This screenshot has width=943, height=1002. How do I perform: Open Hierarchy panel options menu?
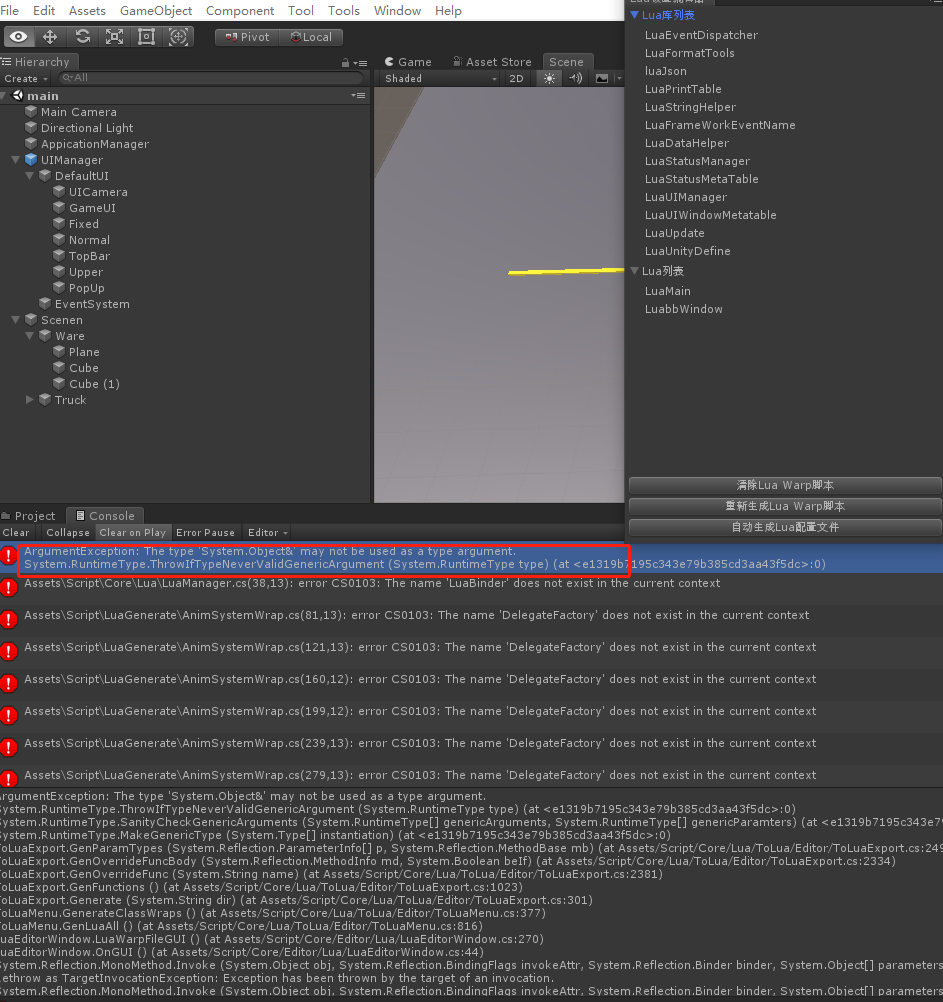(x=362, y=63)
